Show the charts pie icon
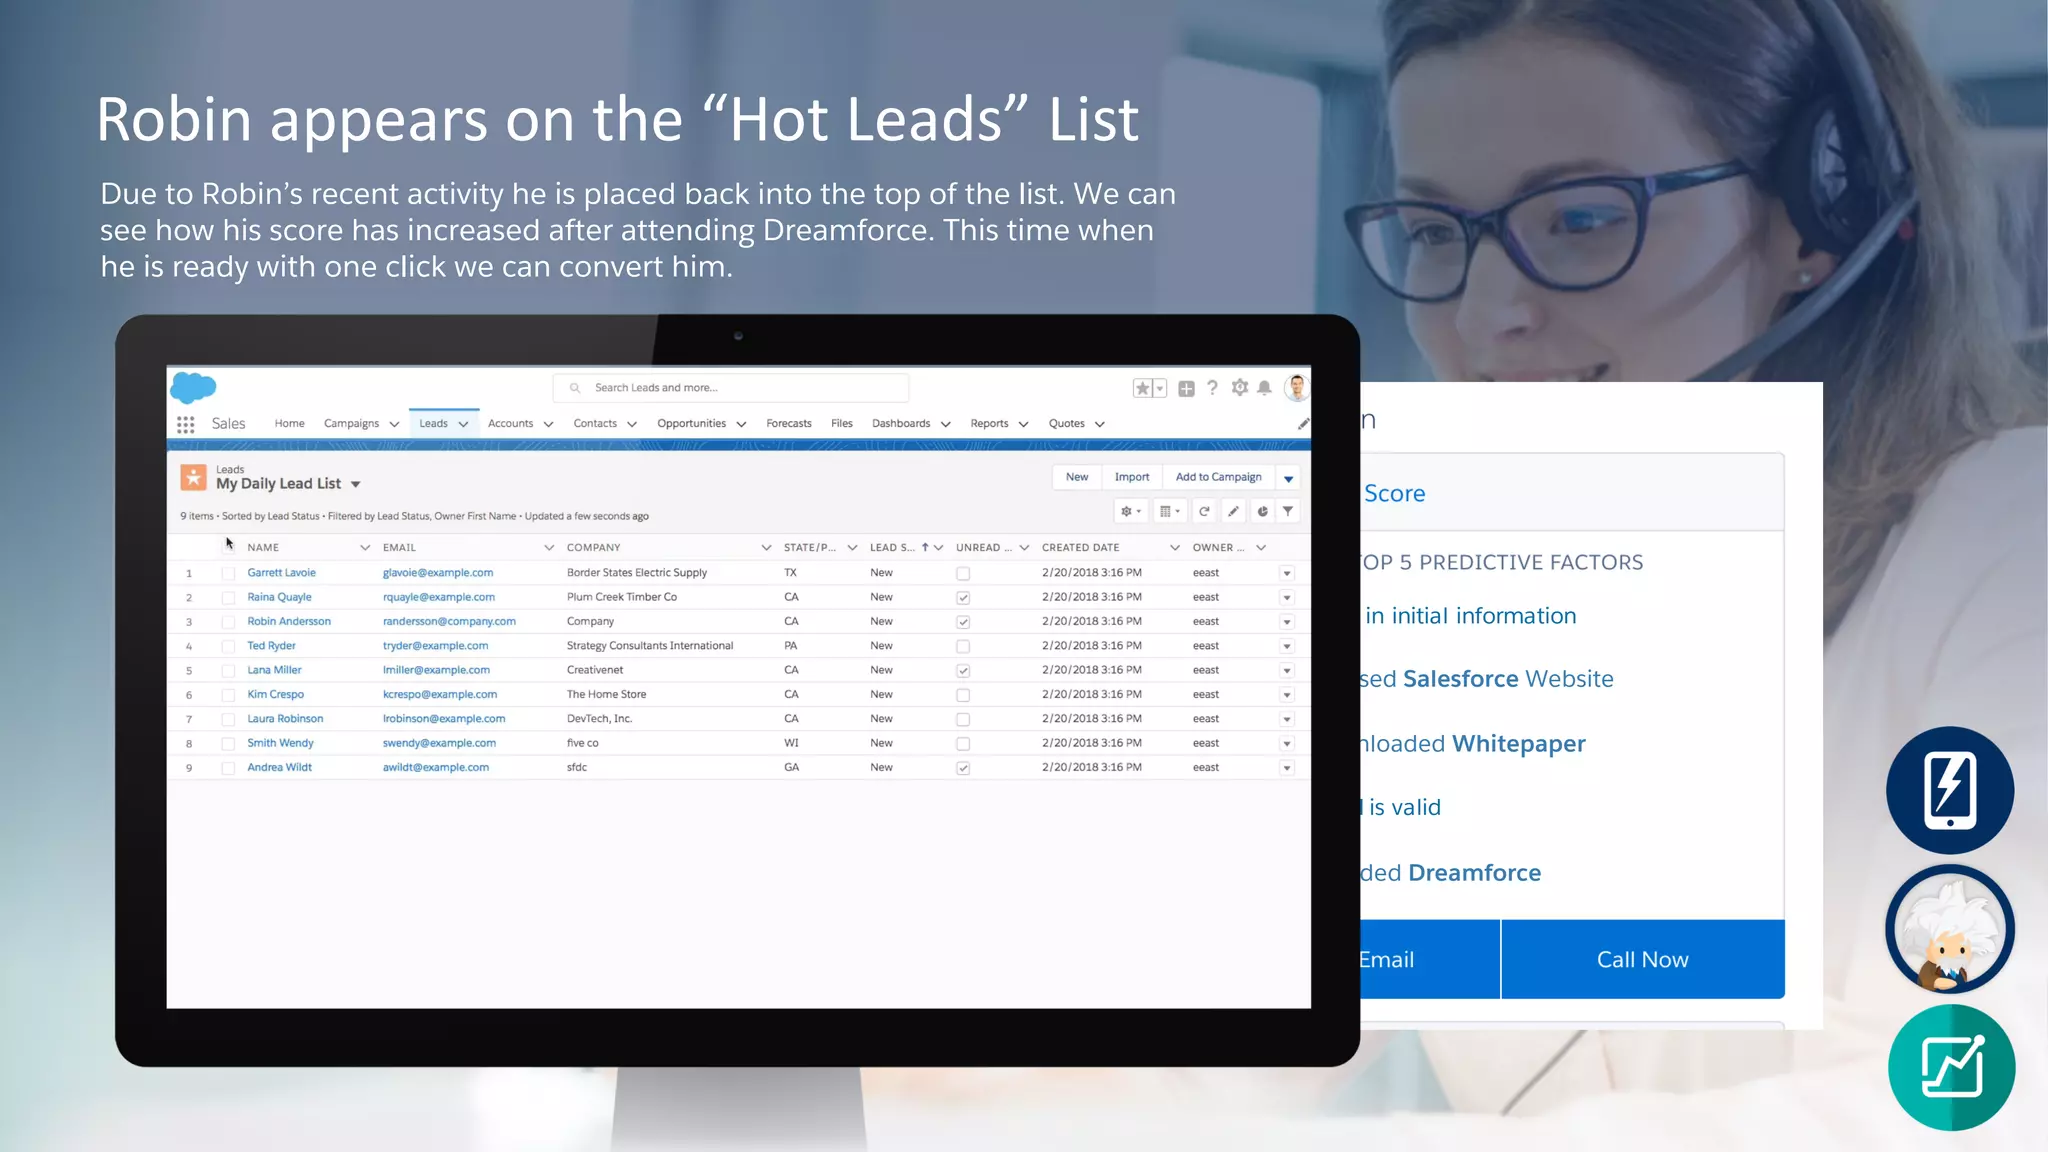2048x1152 pixels. [1263, 511]
